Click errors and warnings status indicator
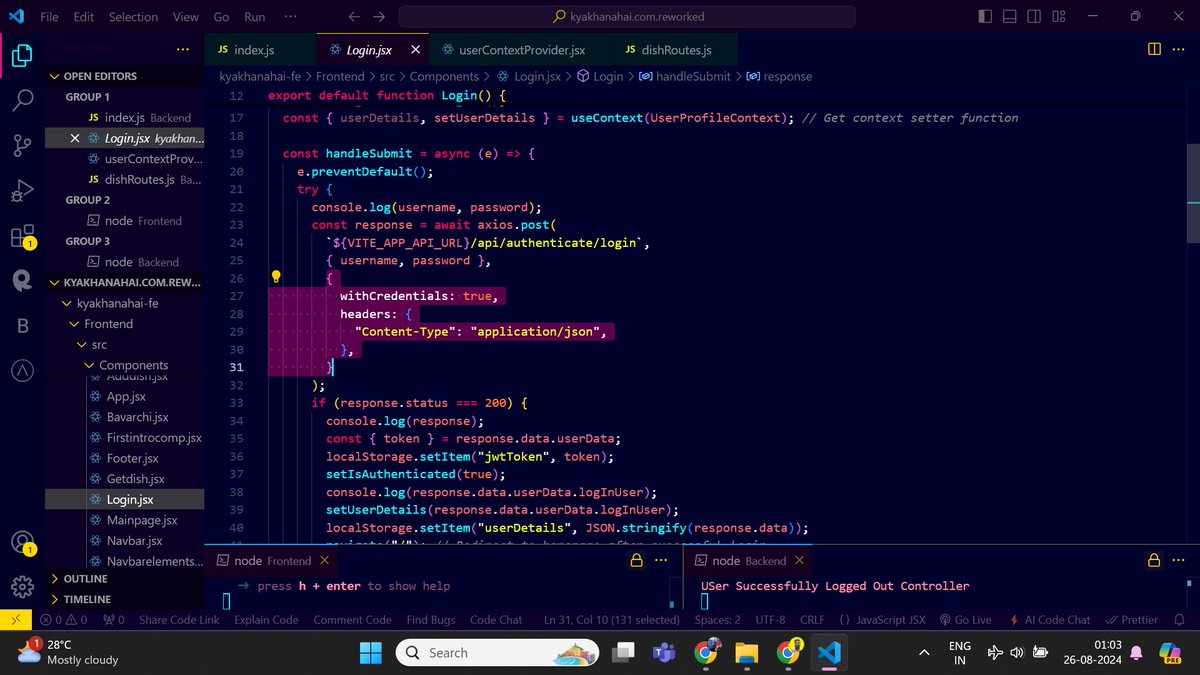The height and width of the screenshot is (675, 1200). pyautogui.click(x=65, y=620)
